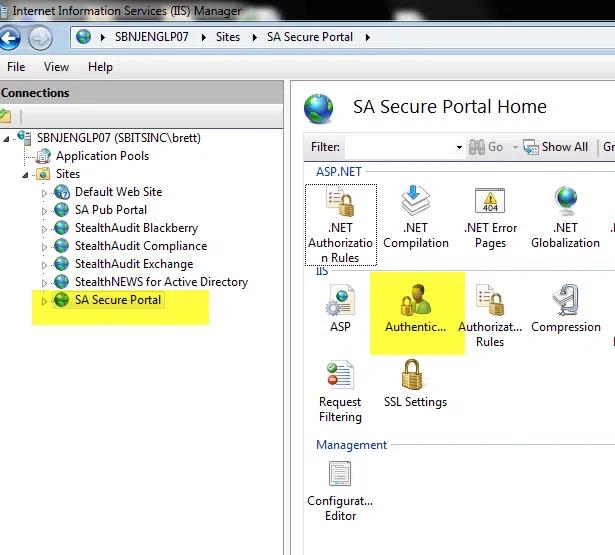
Task: Expand Default Web Site node
Action: [44, 193]
